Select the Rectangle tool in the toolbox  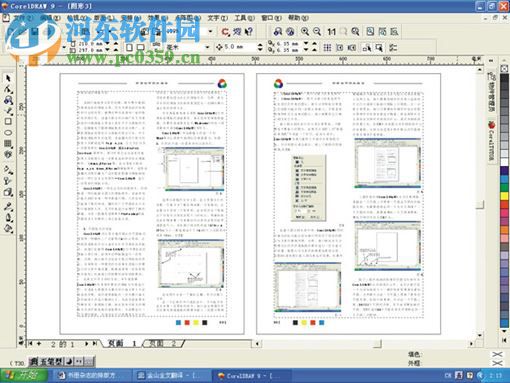pyautogui.click(x=8, y=122)
